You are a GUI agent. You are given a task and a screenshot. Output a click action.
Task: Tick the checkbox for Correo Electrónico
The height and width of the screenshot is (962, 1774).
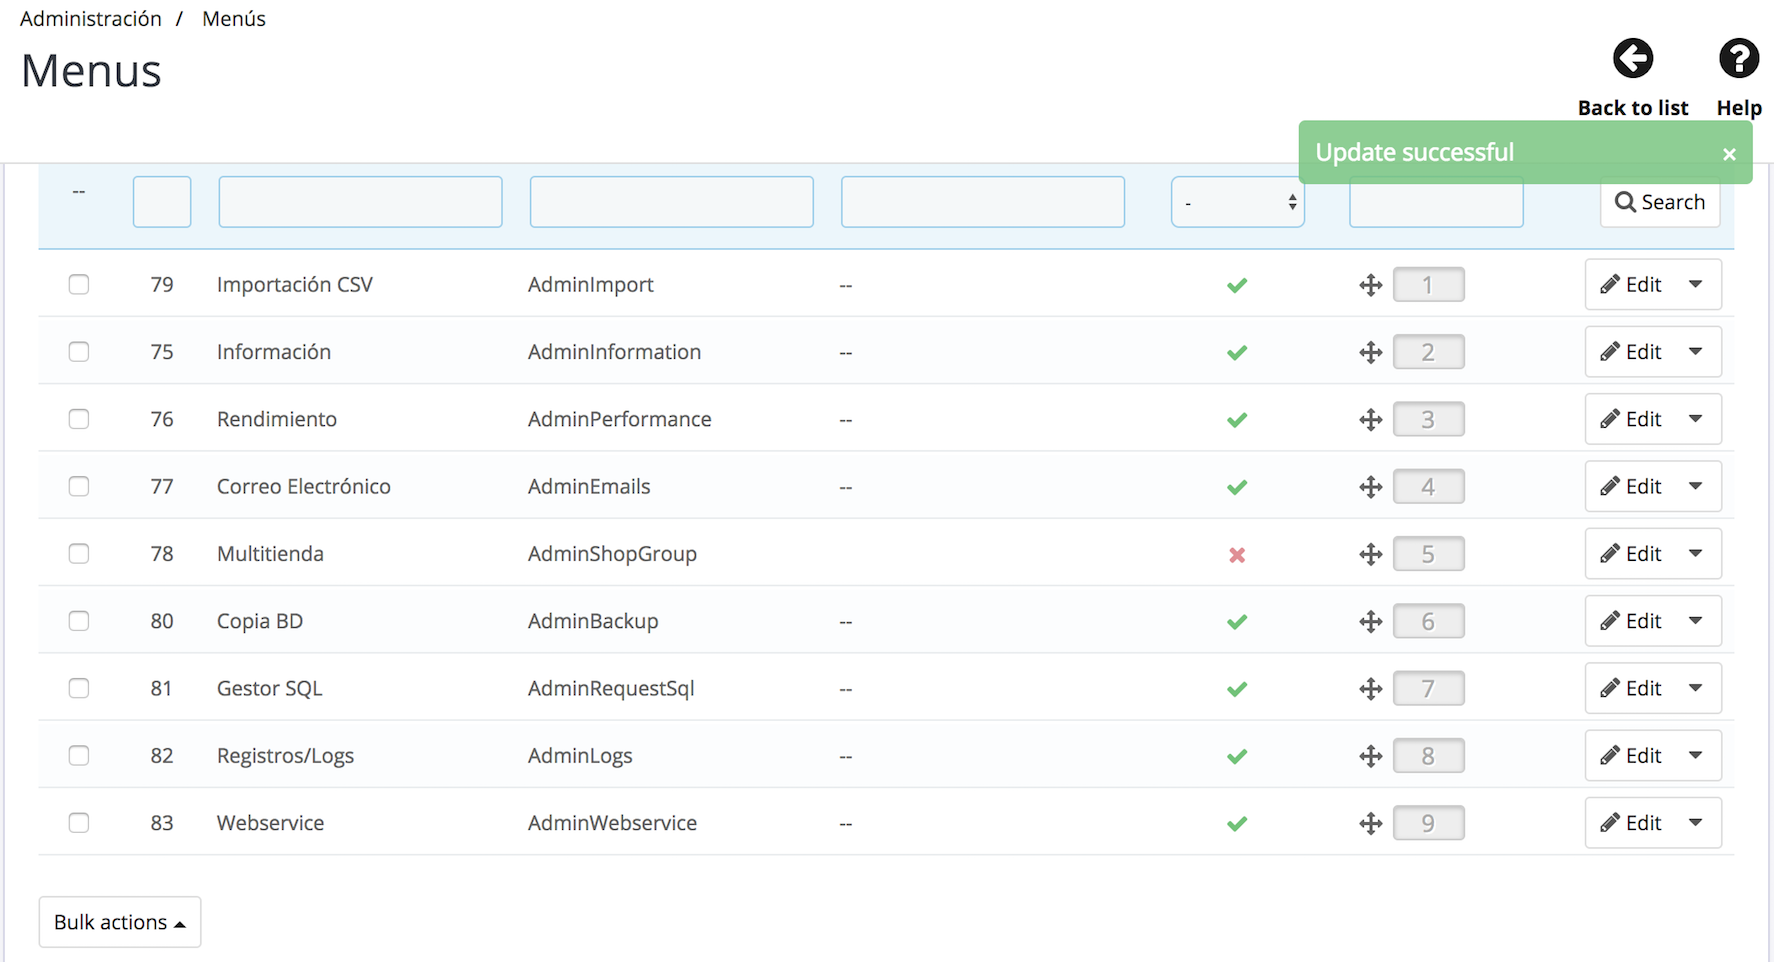point(79,487)
